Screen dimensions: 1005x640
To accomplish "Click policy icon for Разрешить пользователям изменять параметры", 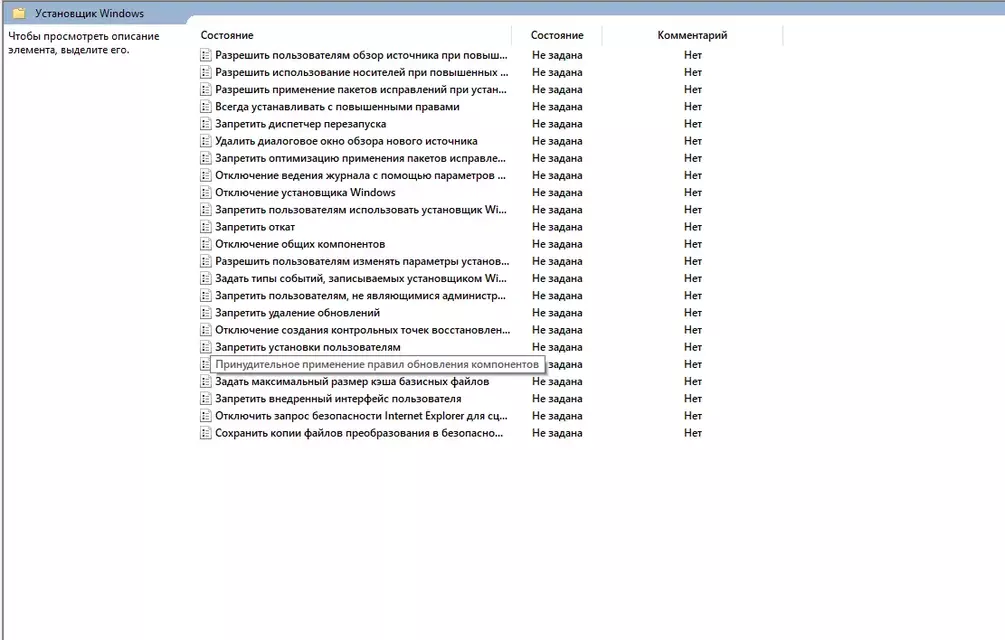I will 206,261.
